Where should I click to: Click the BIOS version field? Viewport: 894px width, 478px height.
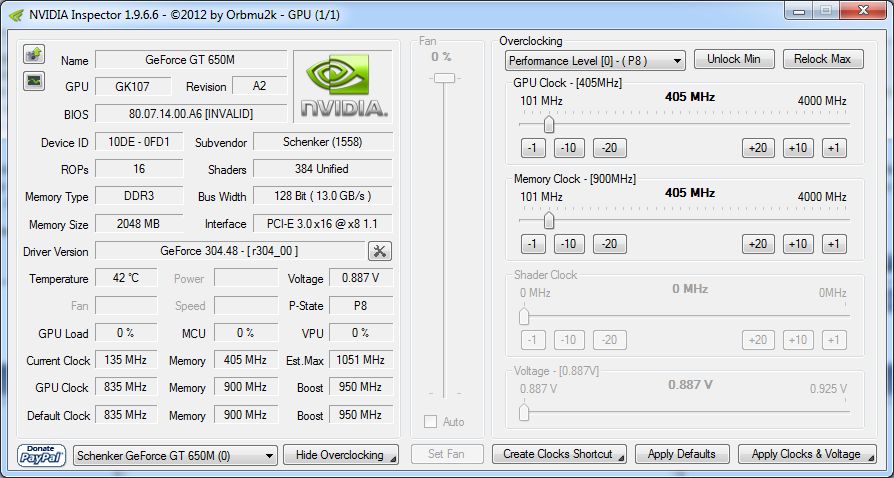coord(191,114)
